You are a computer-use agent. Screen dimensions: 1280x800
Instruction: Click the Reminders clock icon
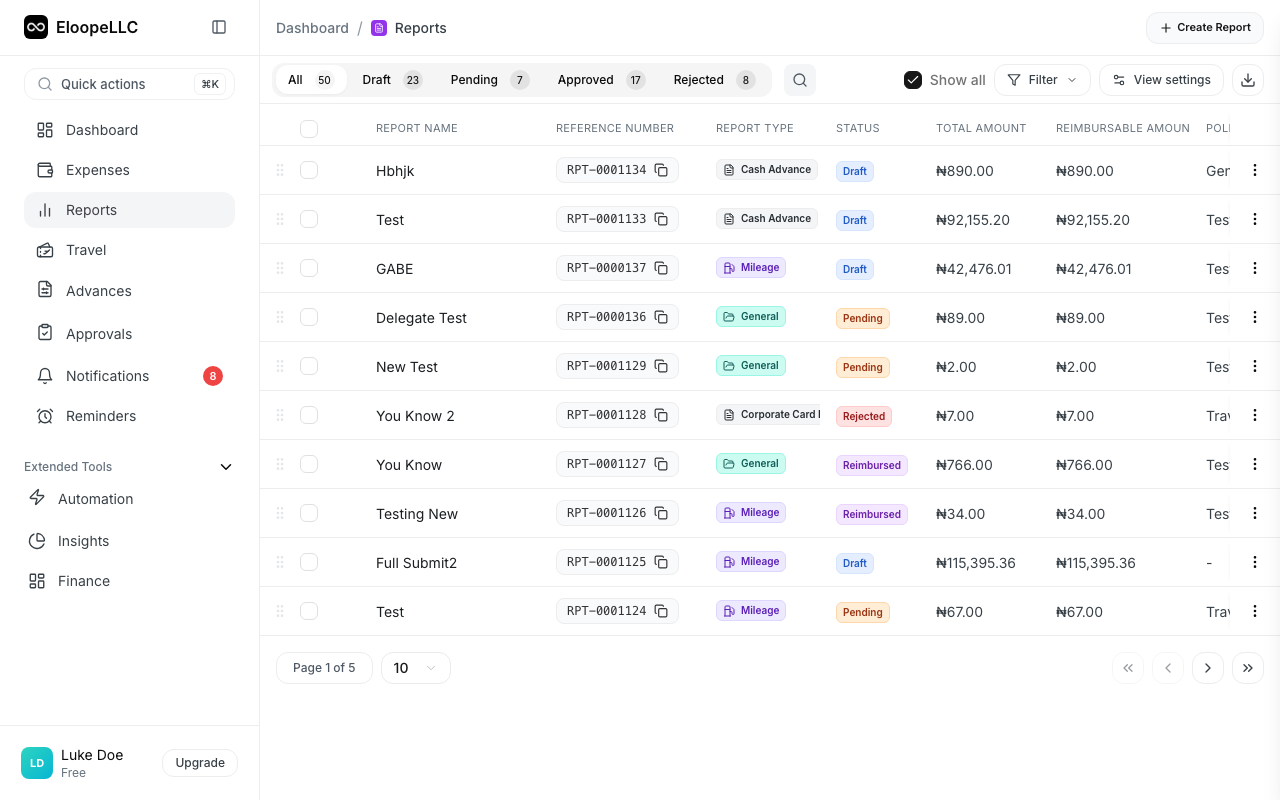(45, 415)
